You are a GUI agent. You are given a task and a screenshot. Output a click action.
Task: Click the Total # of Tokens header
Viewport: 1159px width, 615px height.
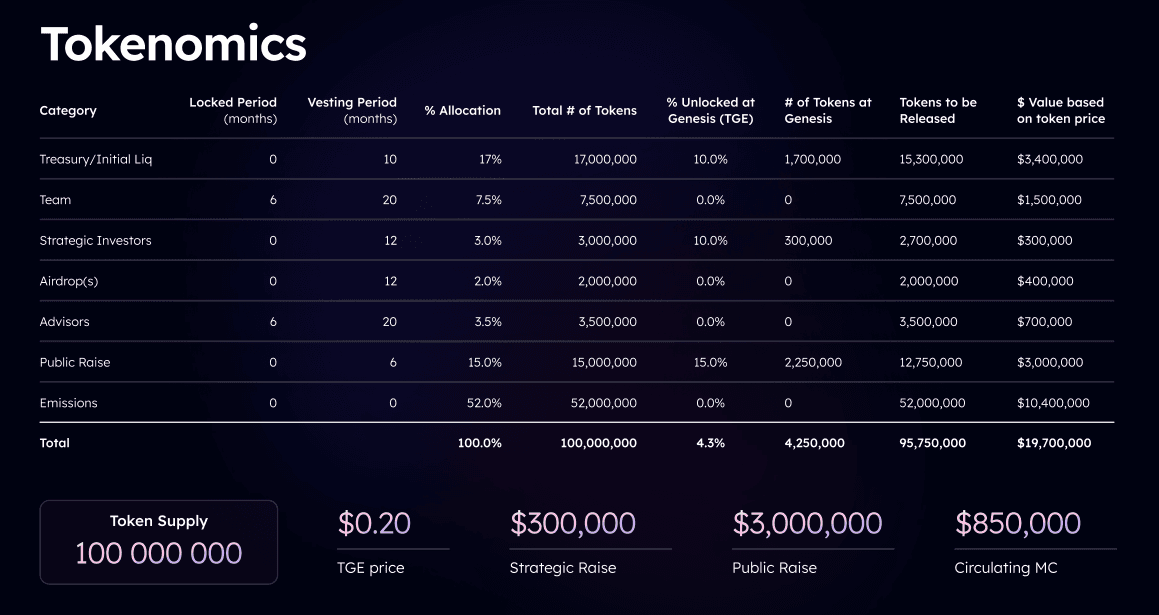[584, 110]
